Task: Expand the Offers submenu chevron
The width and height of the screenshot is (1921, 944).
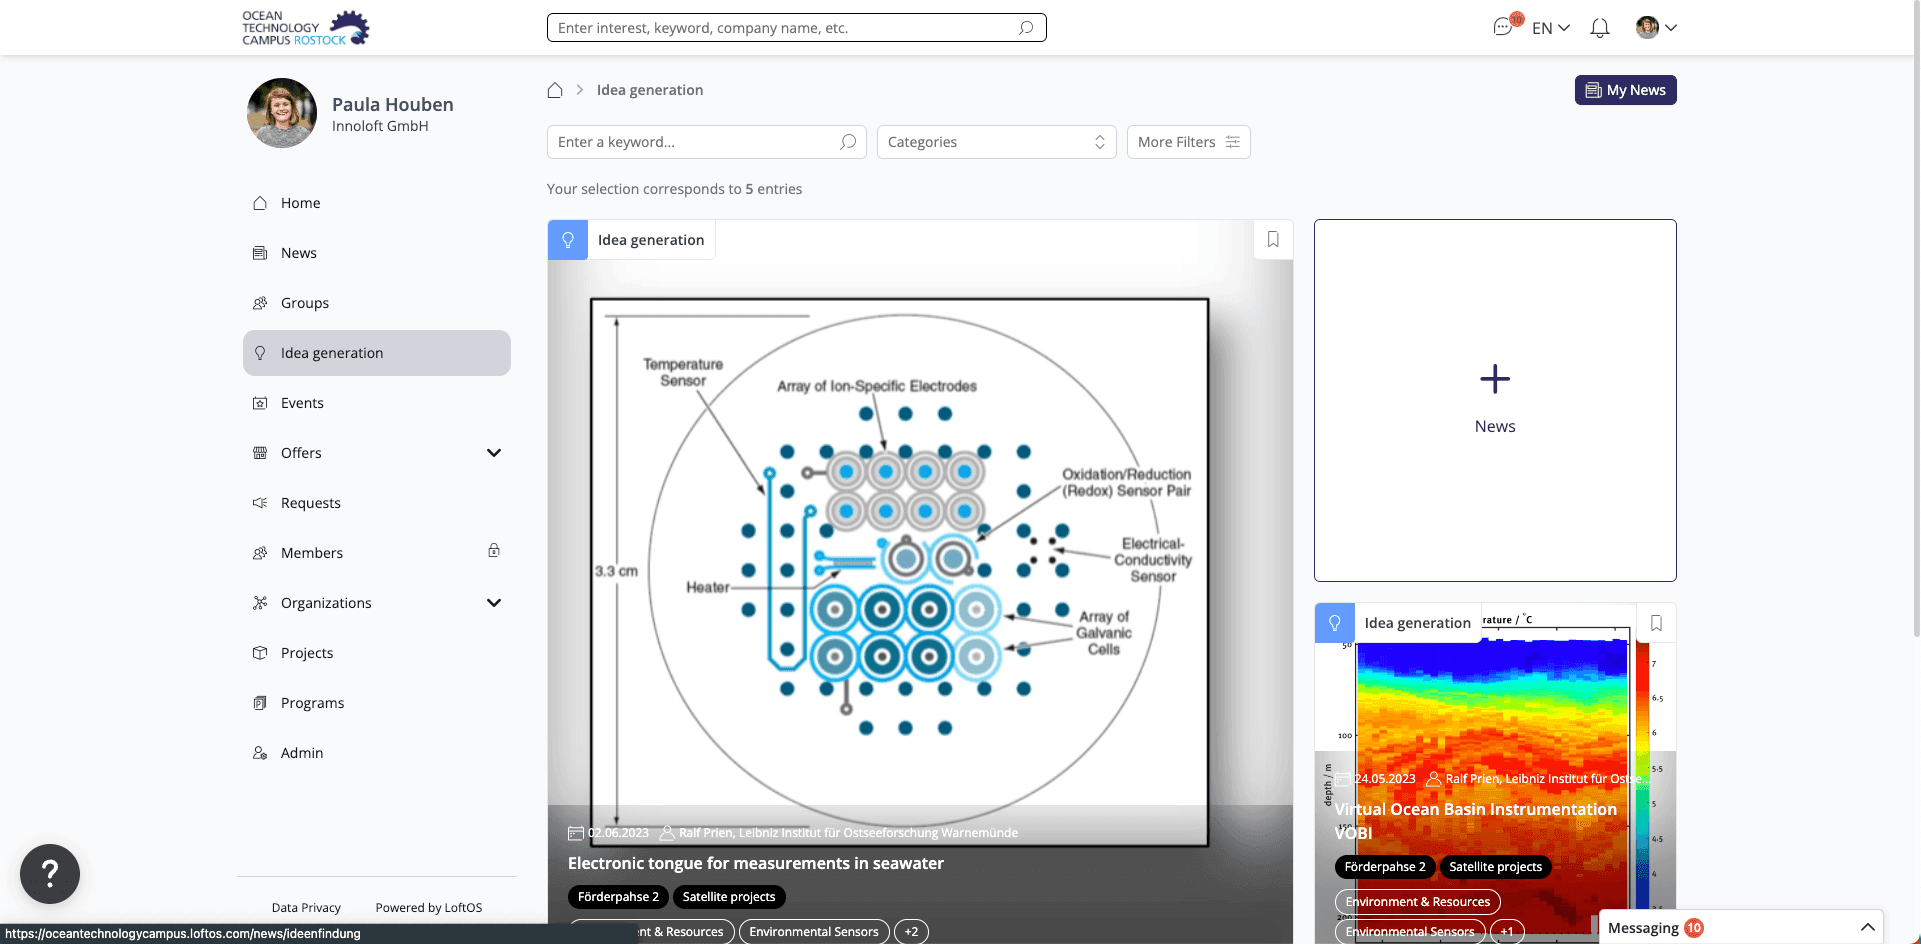Action: 494,453
